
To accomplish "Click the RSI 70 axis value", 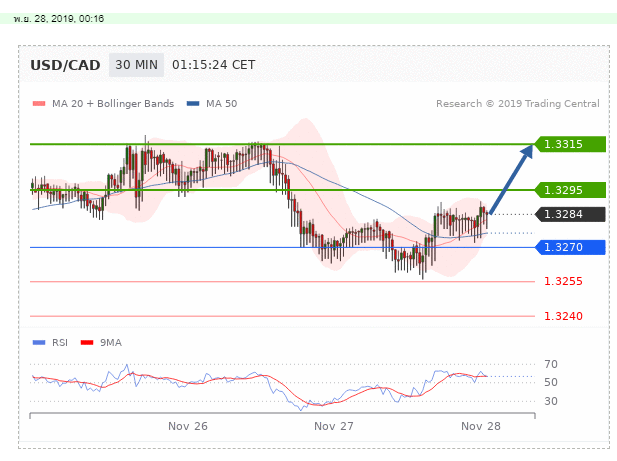I will click(x=551, y=365).
